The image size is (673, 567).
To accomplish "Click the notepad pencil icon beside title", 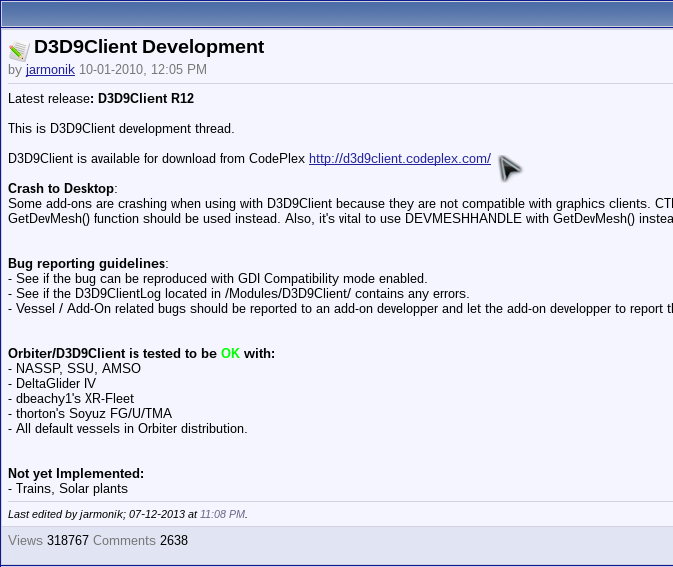I will coord(19,51).
